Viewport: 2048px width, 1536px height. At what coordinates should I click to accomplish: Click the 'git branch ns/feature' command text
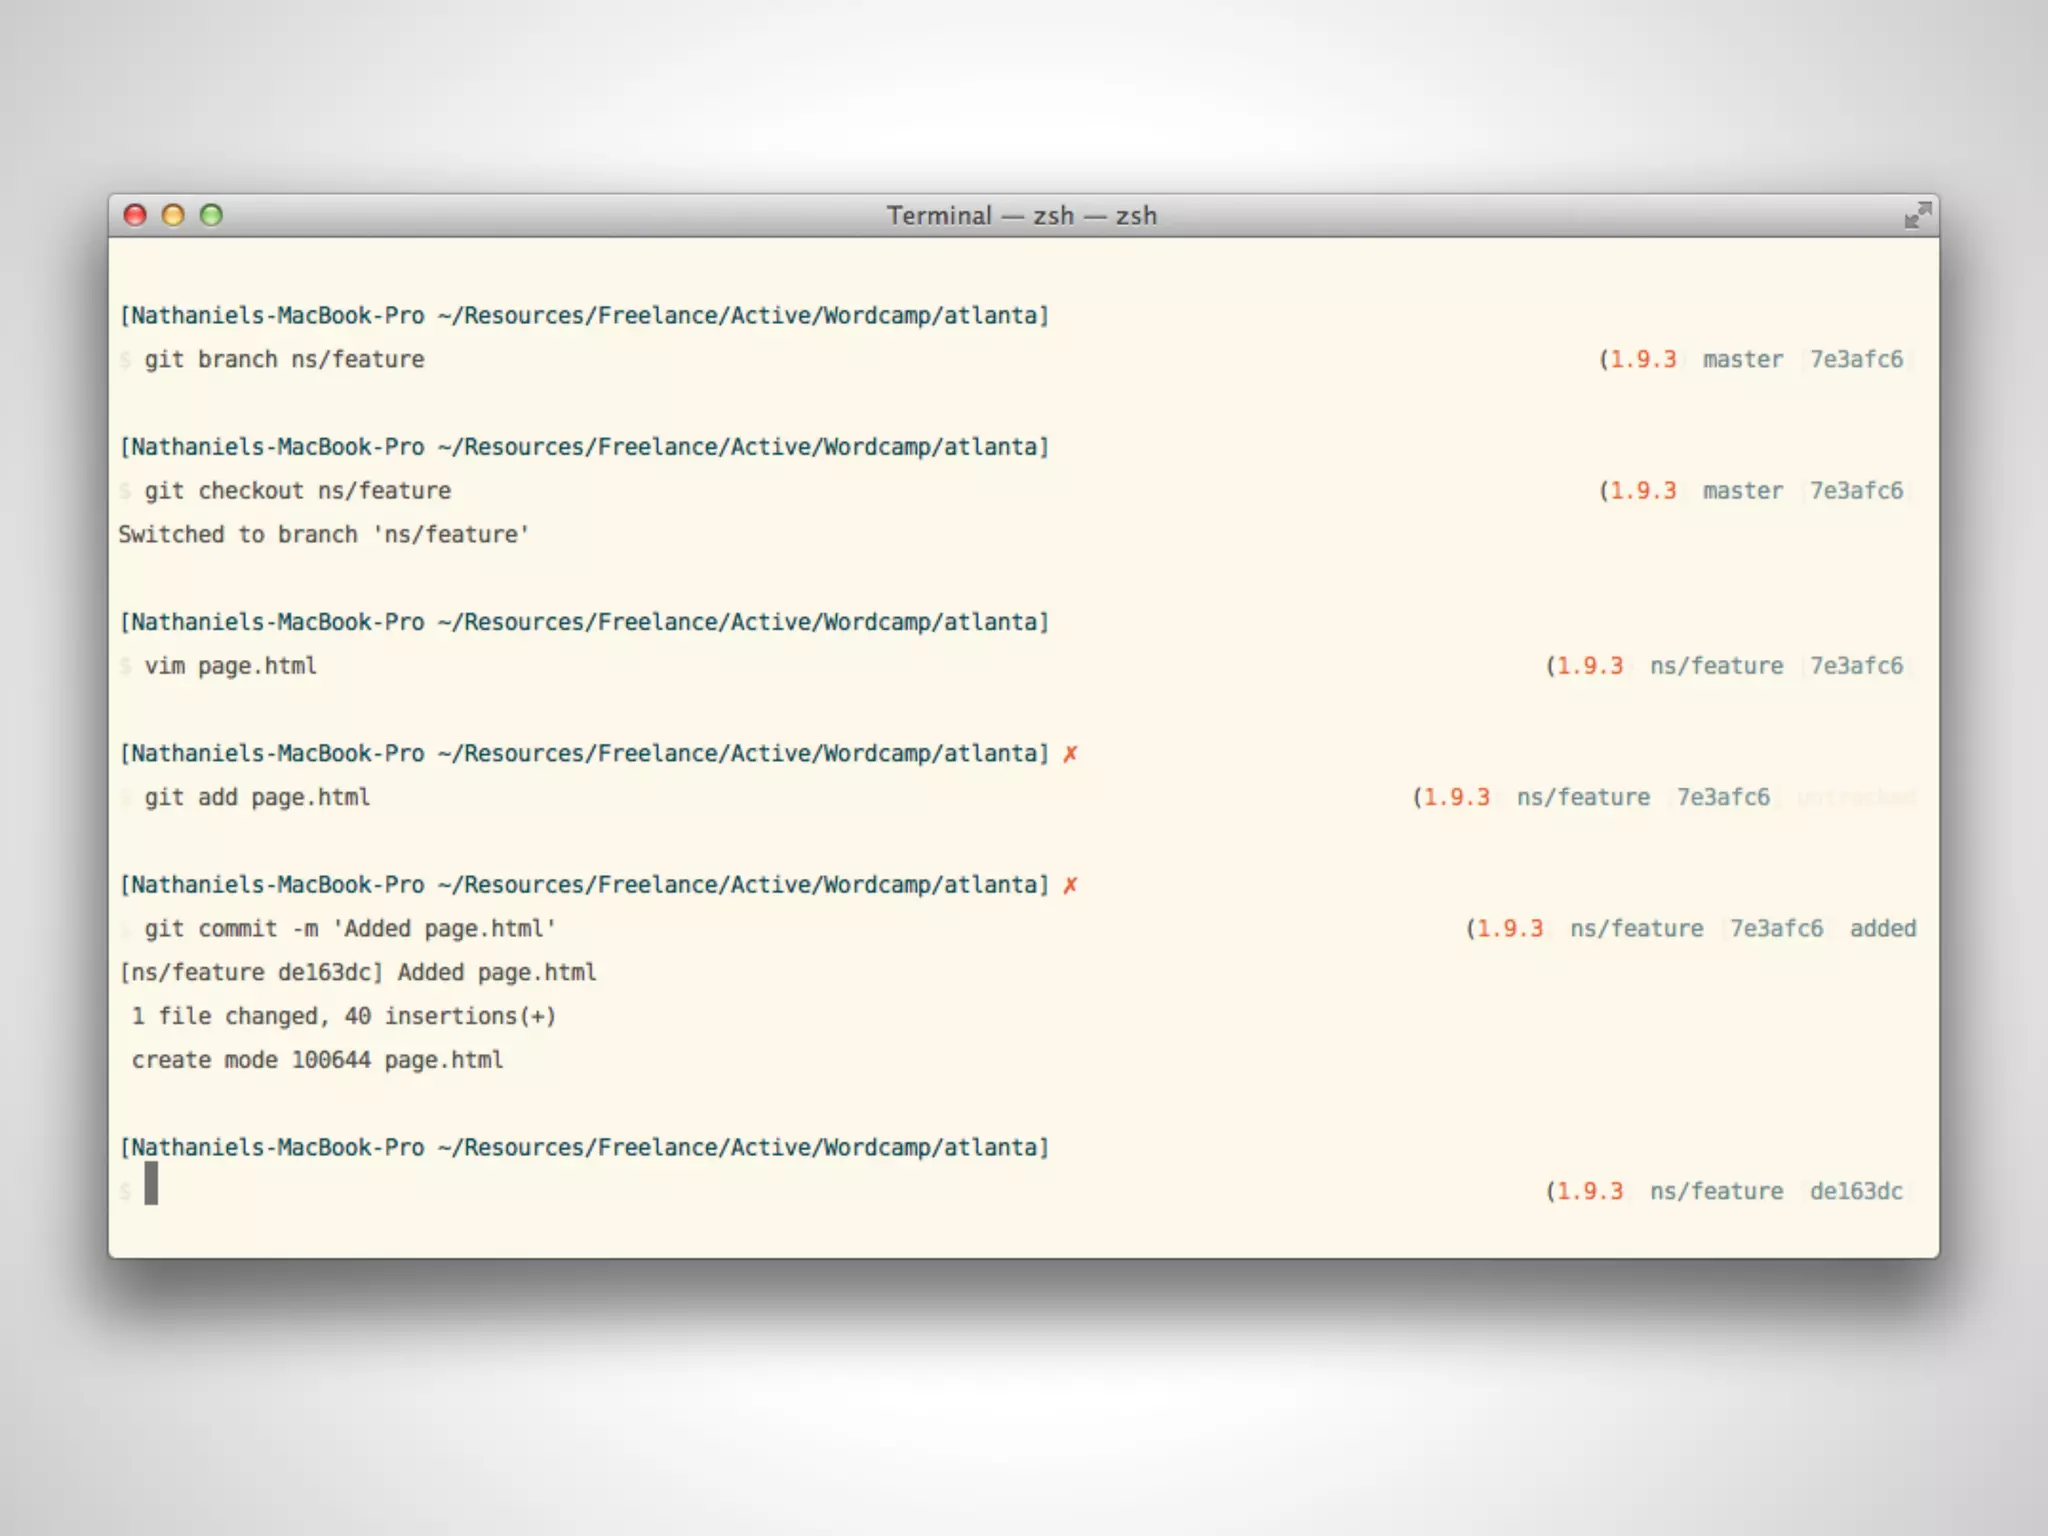pos(284,360)
